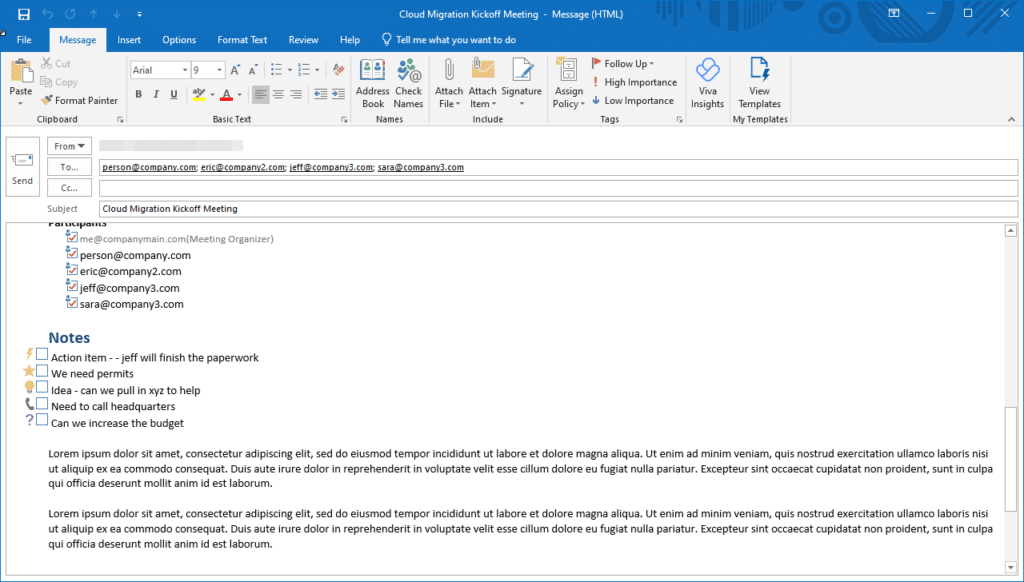Screen dimensions: 1024x582
Task: Check the 'We need permits' checkbox
Action: (x=42, y=371)
